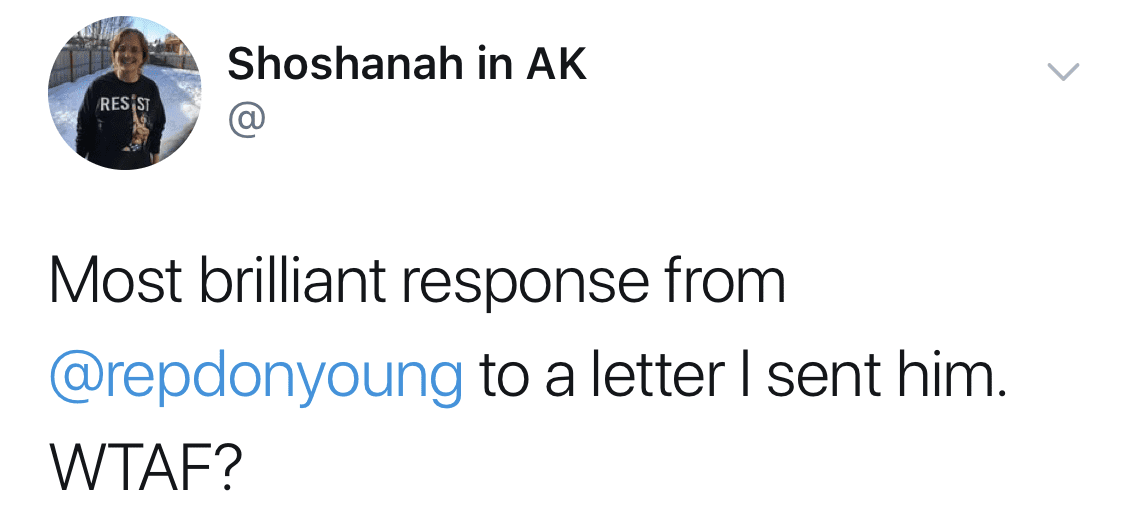The width and height of the screenshot is (1125, 527).
Task: Open the @repdonyoung mention link
Action: [x=256, y=376]
